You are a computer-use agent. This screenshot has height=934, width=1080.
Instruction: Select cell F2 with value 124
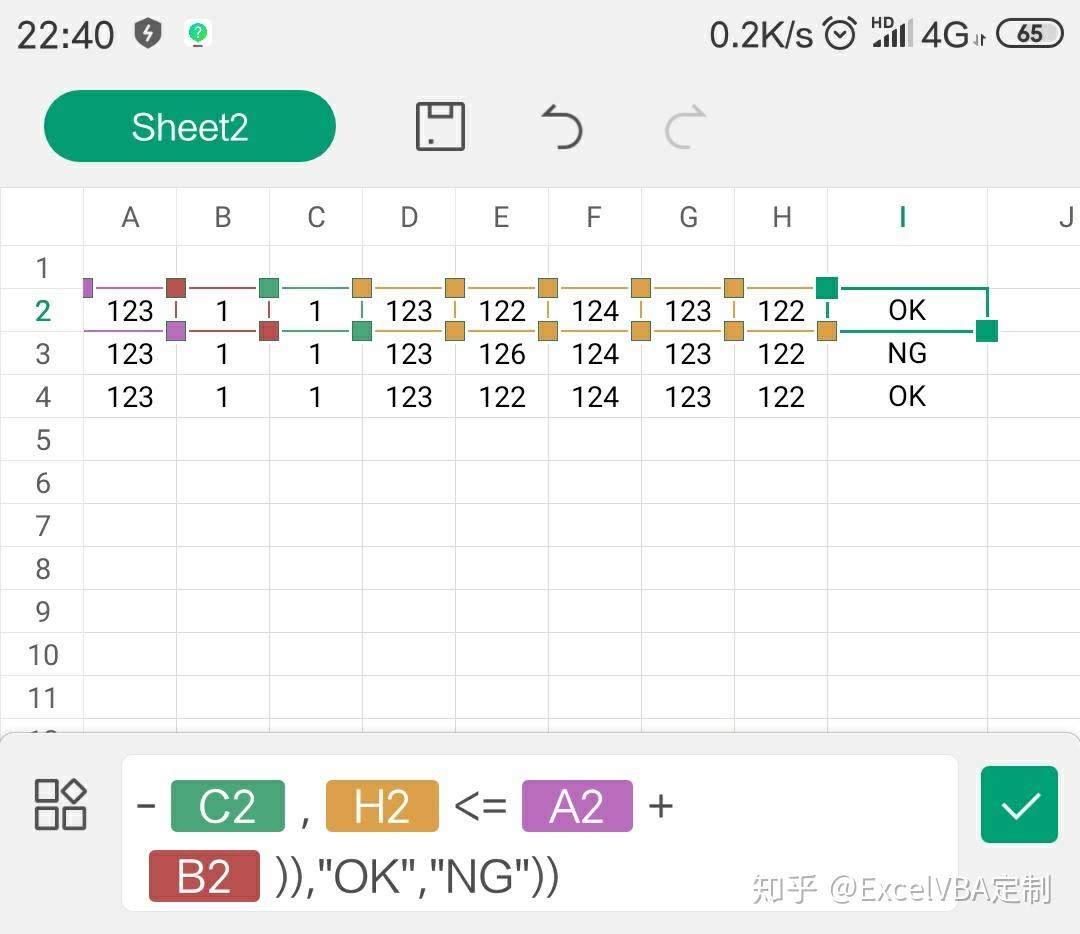point(595,311)
